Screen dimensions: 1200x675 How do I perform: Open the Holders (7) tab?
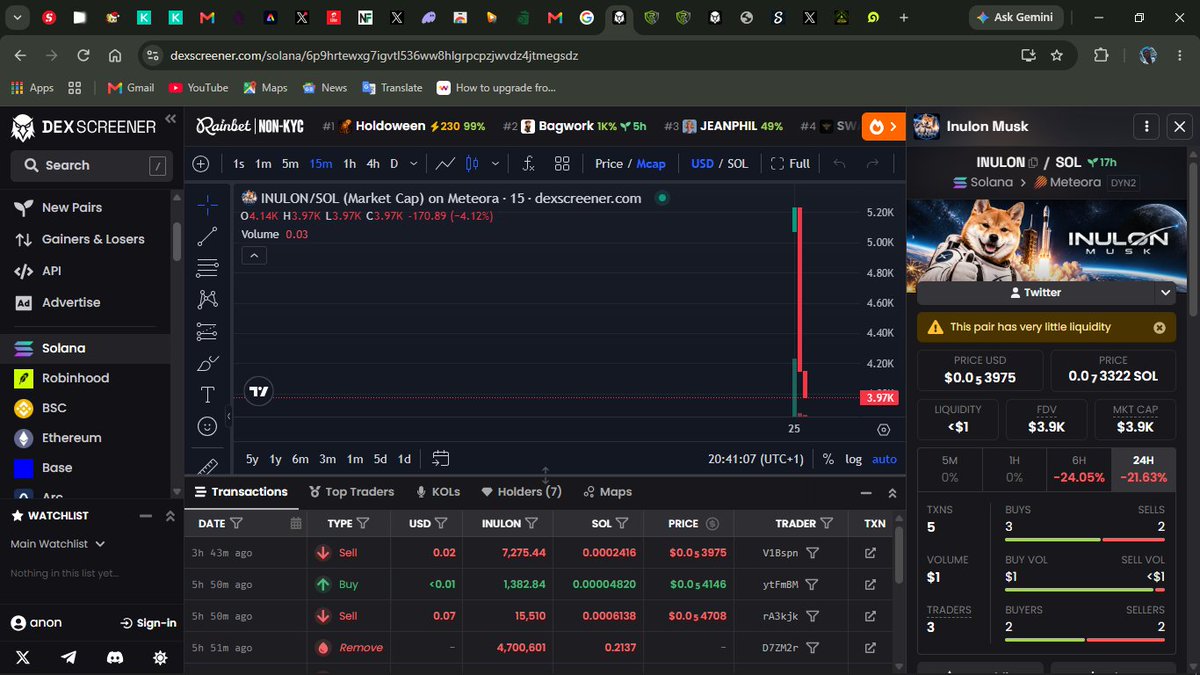tap(521, 492)
